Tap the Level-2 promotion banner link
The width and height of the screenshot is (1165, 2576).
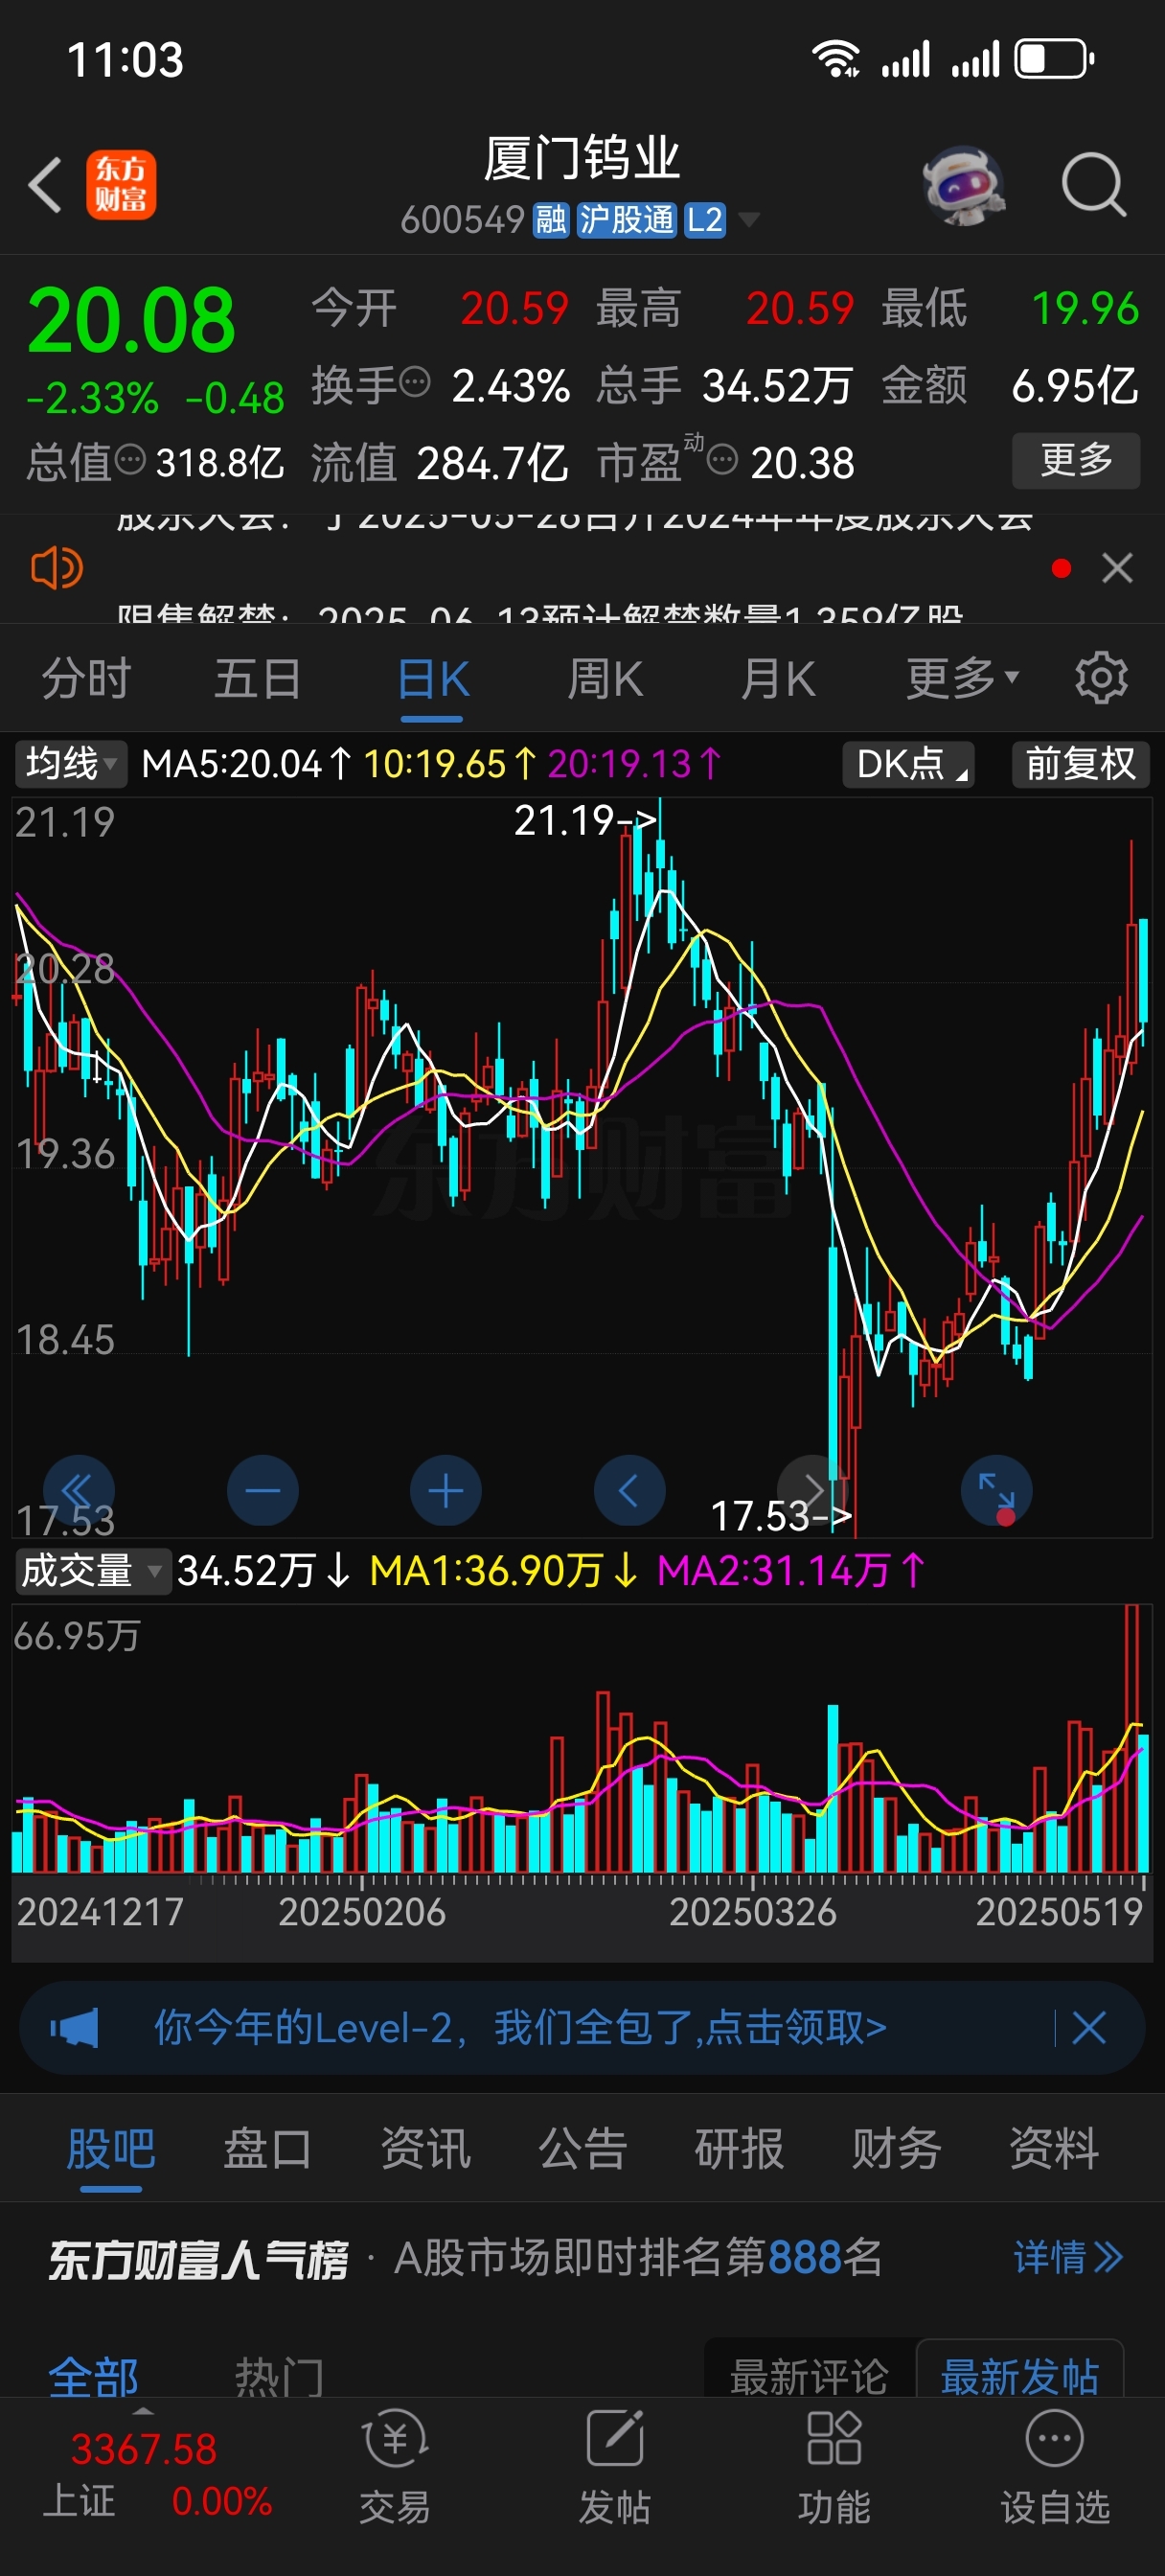520,2027
